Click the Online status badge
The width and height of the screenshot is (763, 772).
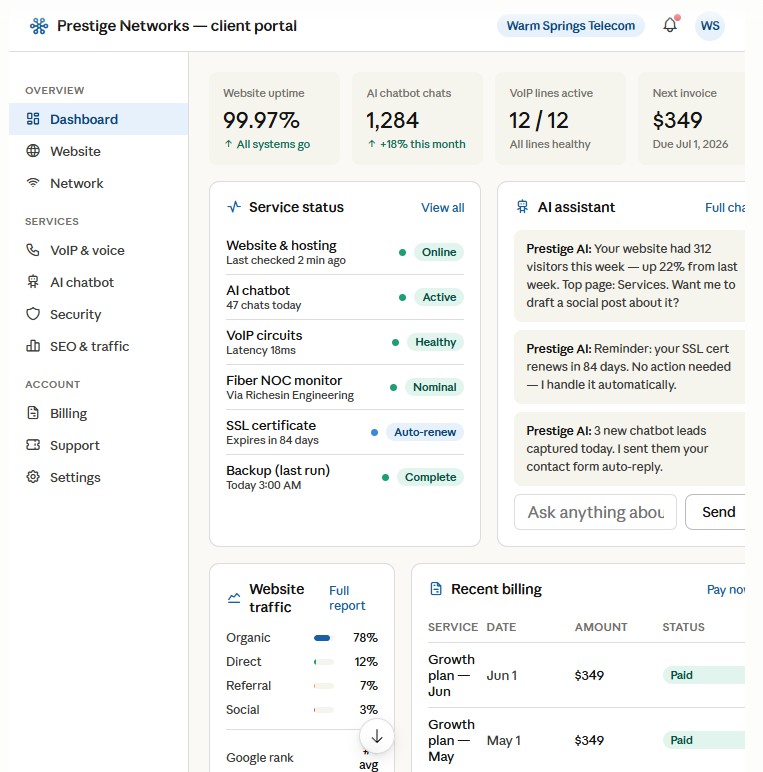click(439, 252)
